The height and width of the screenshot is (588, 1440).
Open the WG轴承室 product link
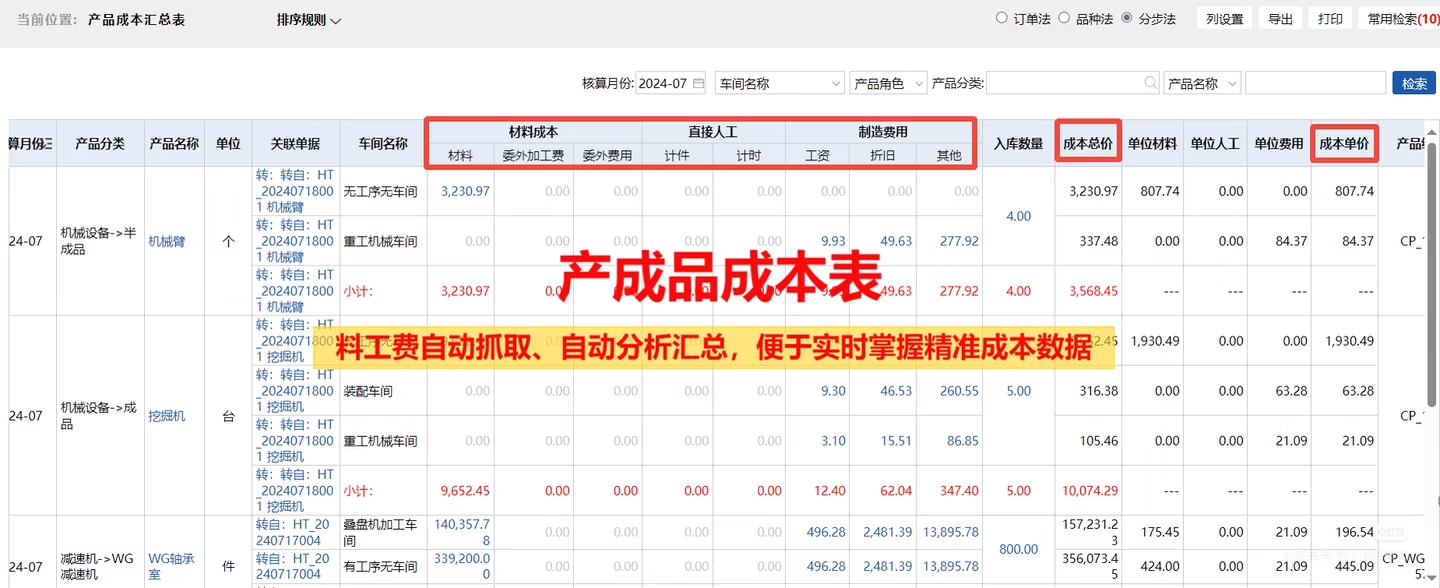(x=173, y=567)
